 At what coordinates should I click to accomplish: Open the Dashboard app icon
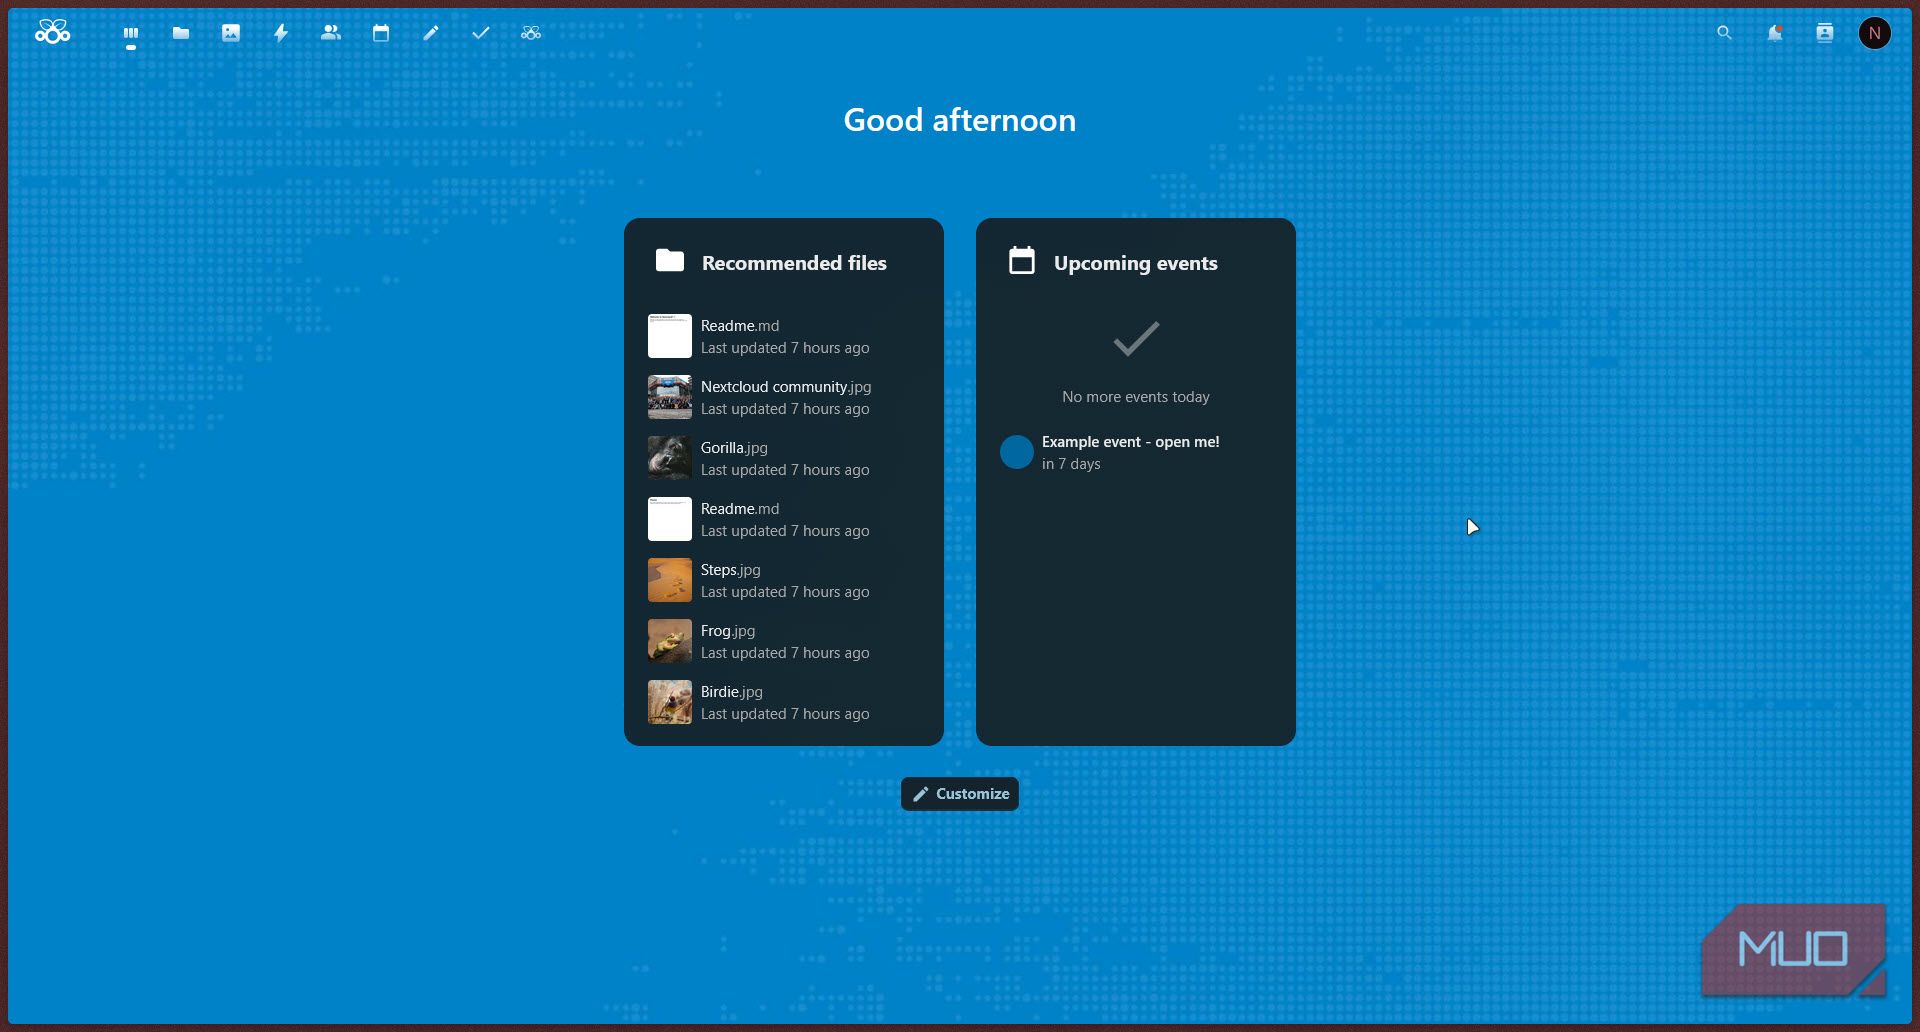coord(131,33)
